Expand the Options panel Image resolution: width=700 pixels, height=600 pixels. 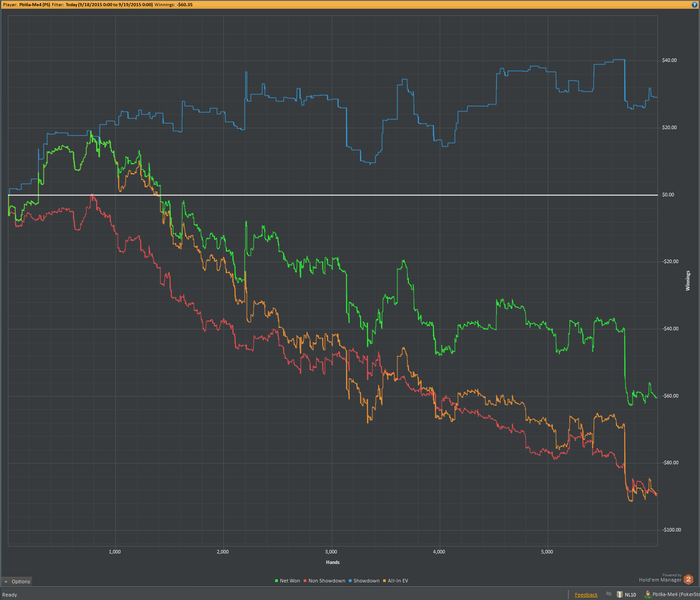click(17, 581)
